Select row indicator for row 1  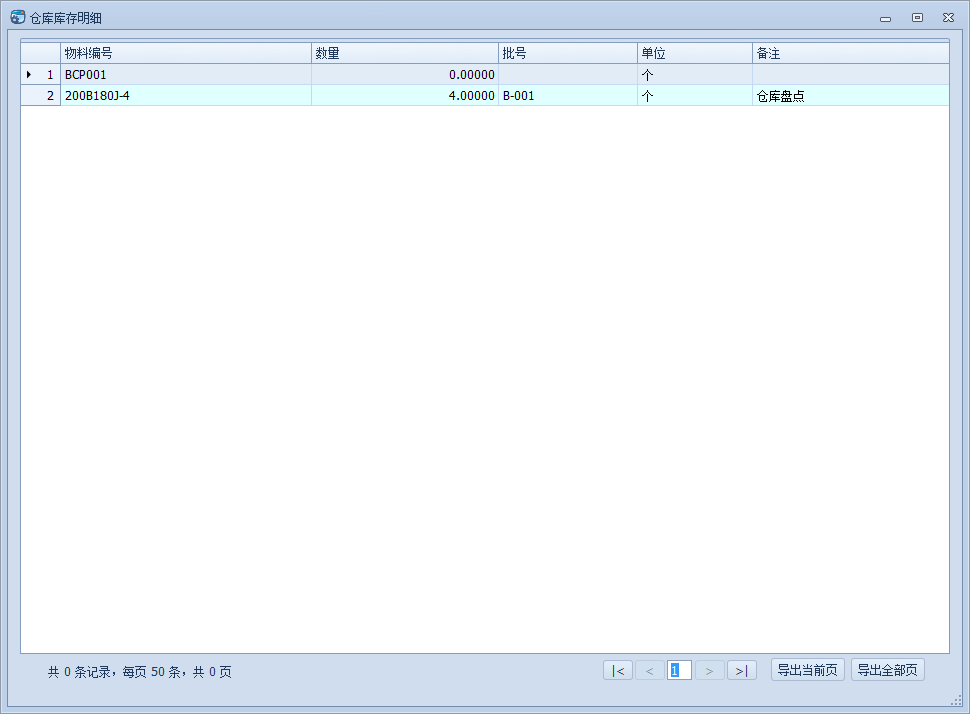tap(40, 75)
